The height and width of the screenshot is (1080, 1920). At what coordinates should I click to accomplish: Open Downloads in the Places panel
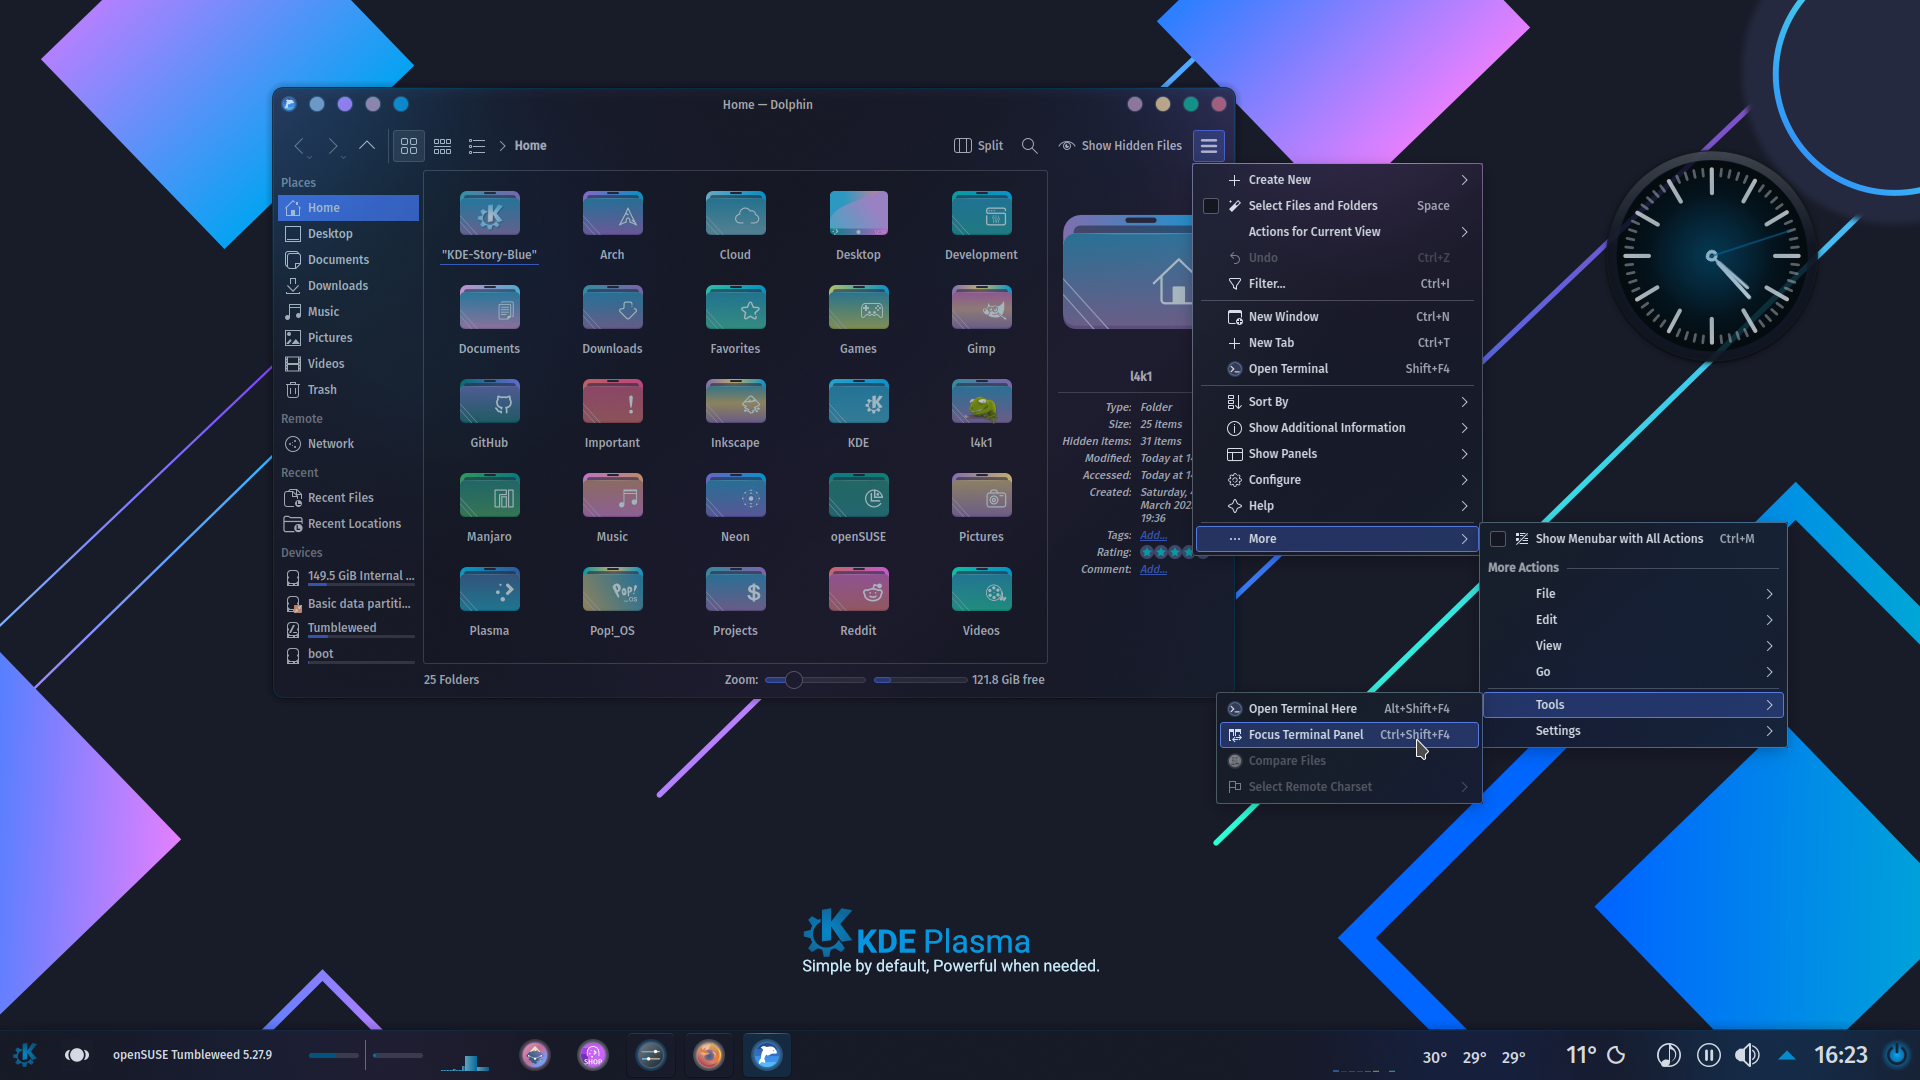click(x=348, y=286)
